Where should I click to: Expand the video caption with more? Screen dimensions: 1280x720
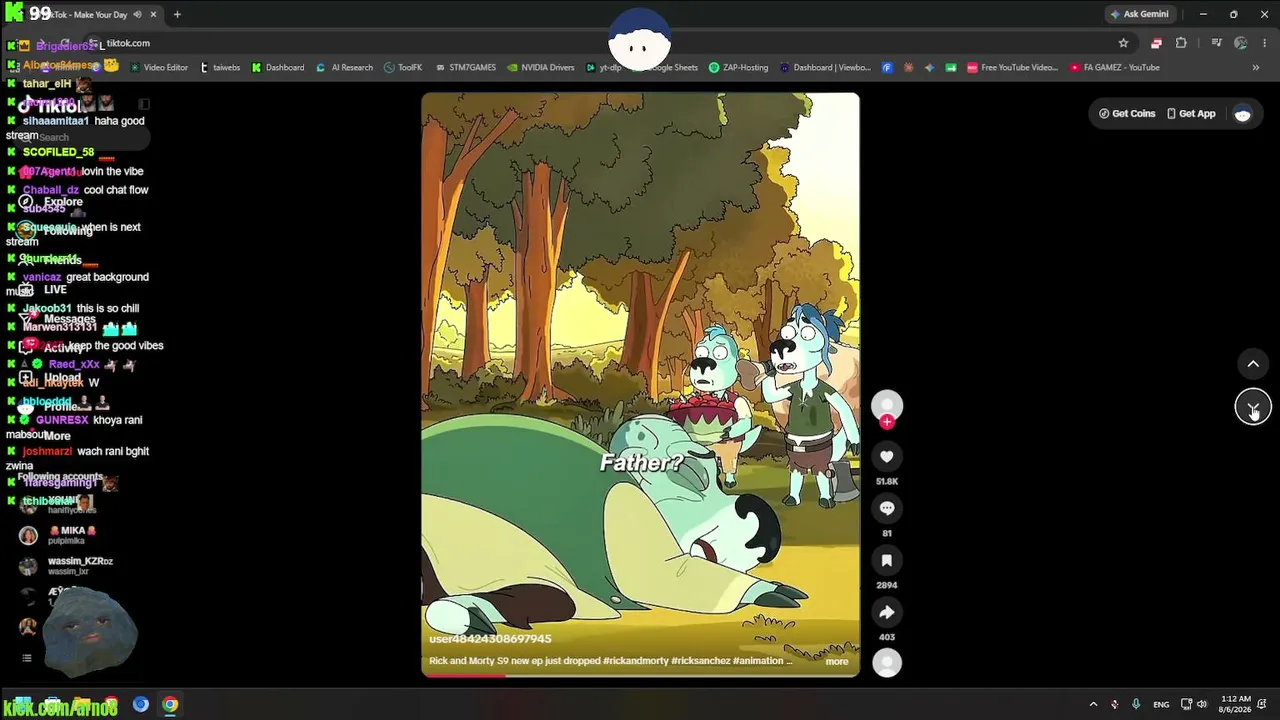837,661
